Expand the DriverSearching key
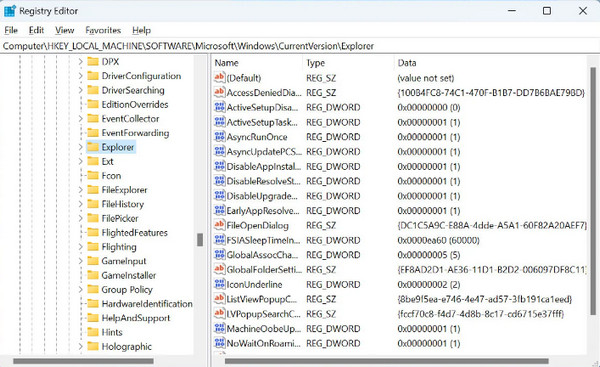600x367 pixels. pyautogui.click(x=80, y=90)
